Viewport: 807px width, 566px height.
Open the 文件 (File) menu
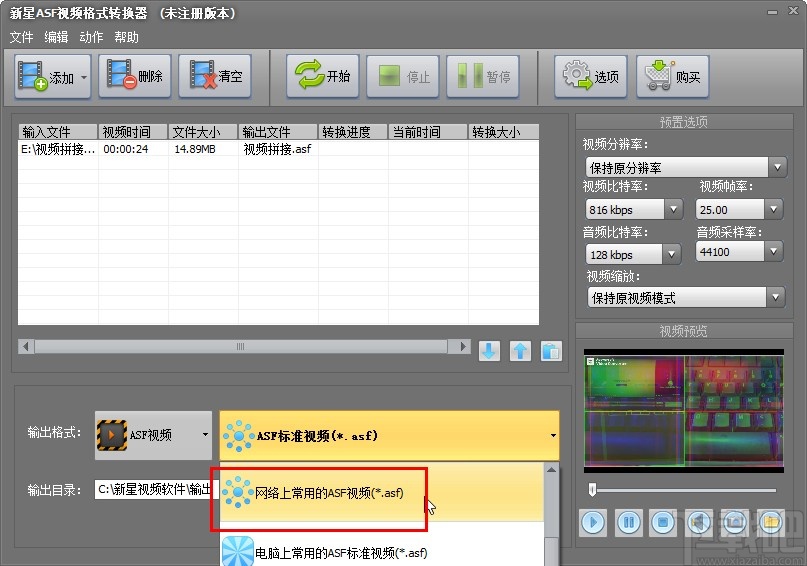click(21, 37)
